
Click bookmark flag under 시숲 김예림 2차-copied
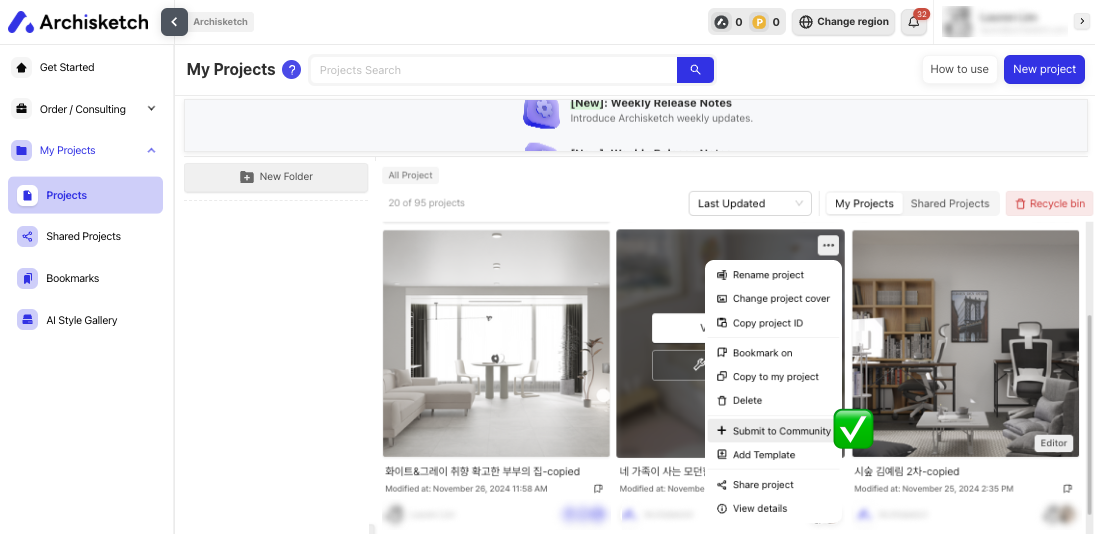tap(1067, 489)
